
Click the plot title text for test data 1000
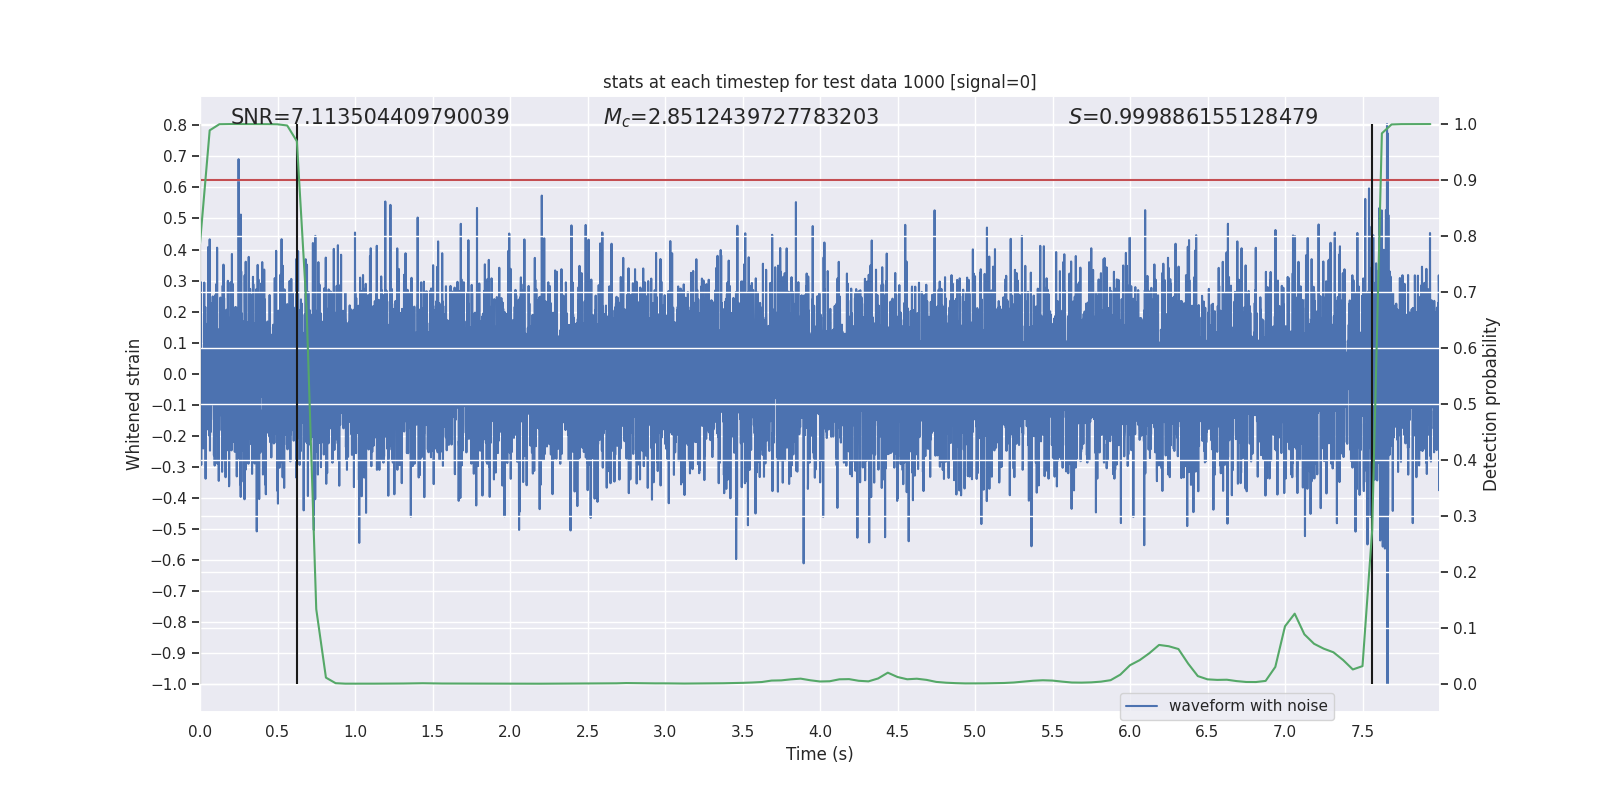point(819,82)
